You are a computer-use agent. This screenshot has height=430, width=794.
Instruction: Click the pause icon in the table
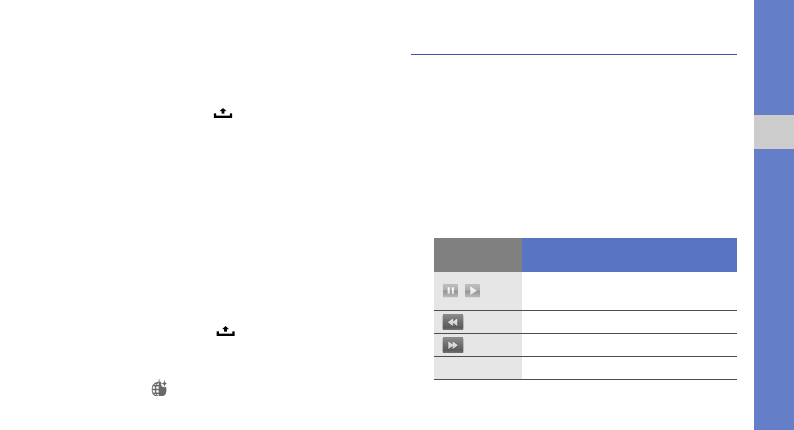point(450,291)
